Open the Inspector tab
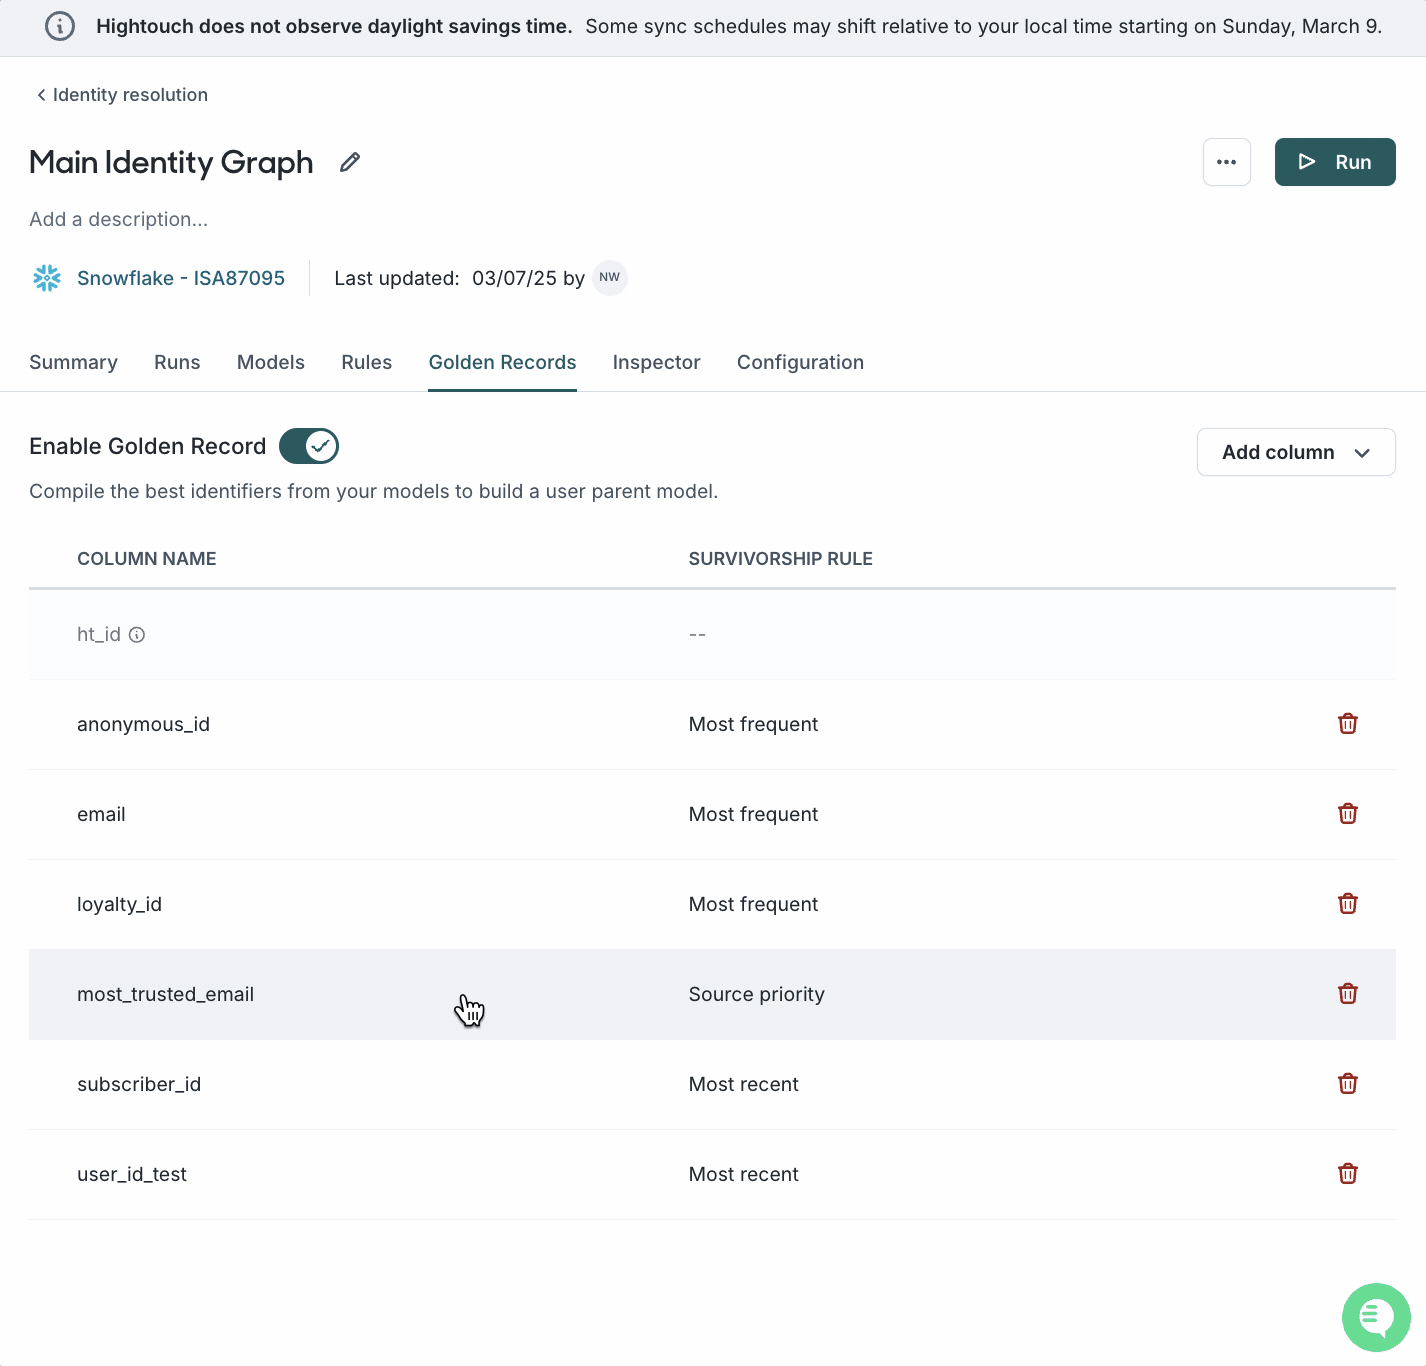 [656, 362]
